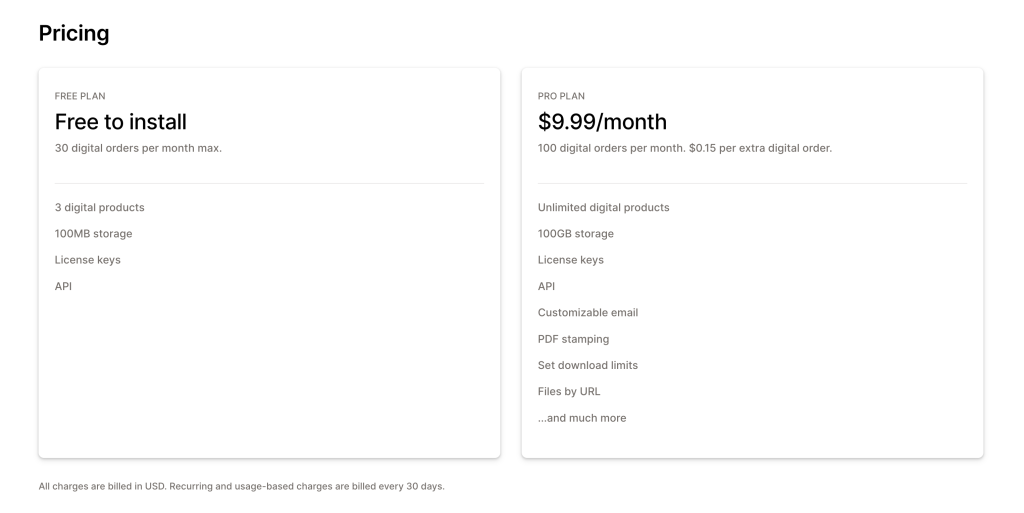Select License keys in Free plan
The width and height of the screenshot is (1024, 513).
coord(88,260)
